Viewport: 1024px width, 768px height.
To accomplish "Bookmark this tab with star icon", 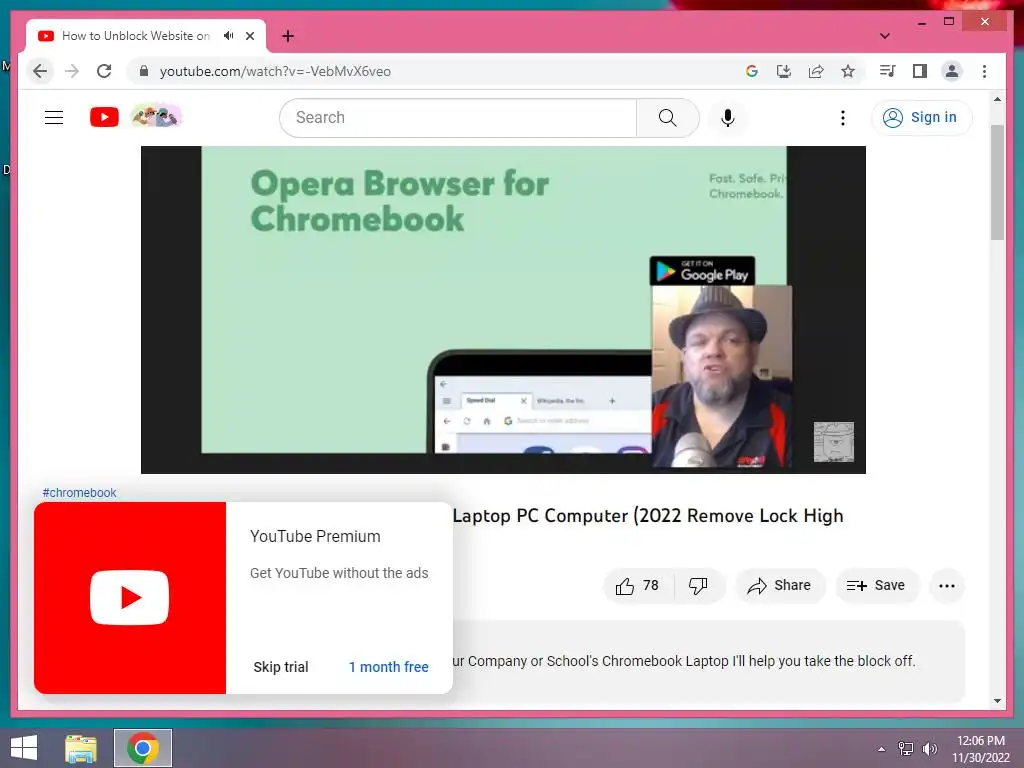I will 848,71.
